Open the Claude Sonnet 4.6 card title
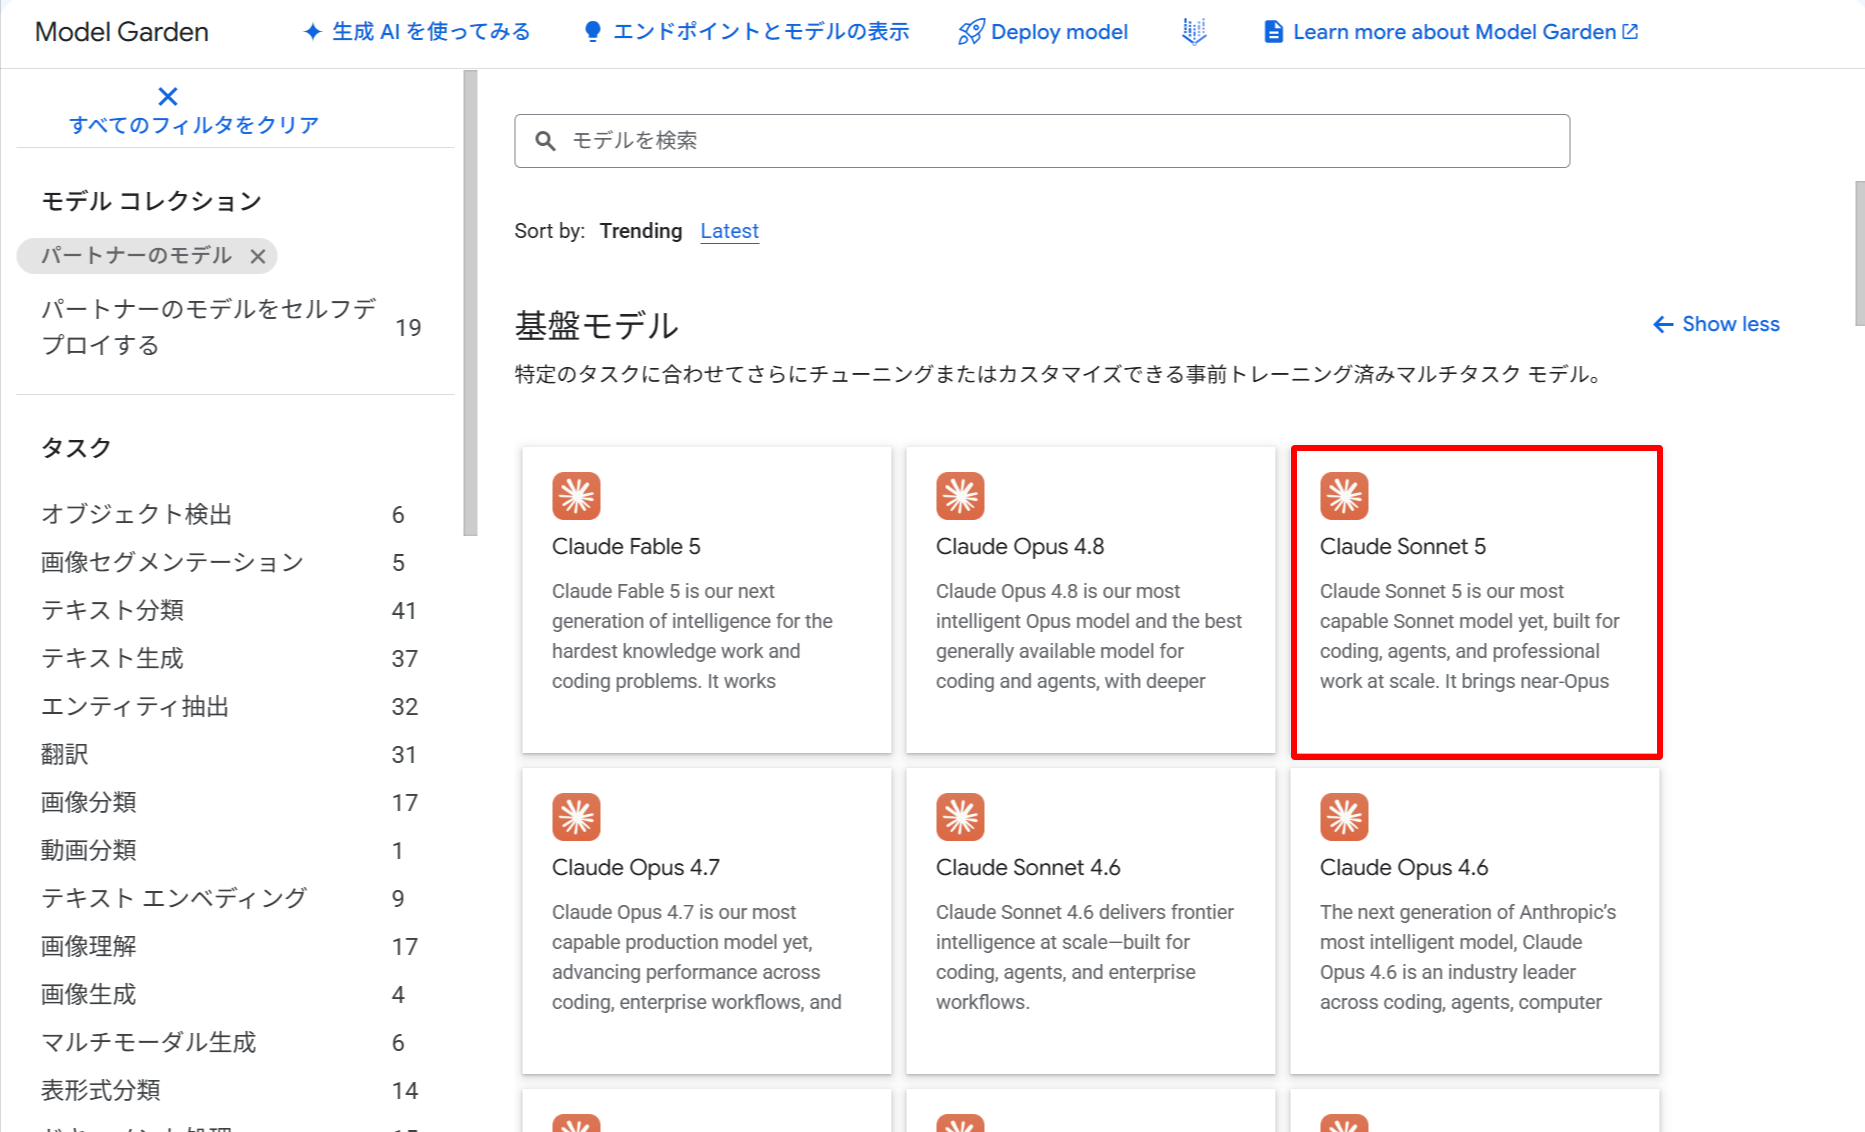1865x1132 pixels. click(1028, 868)
